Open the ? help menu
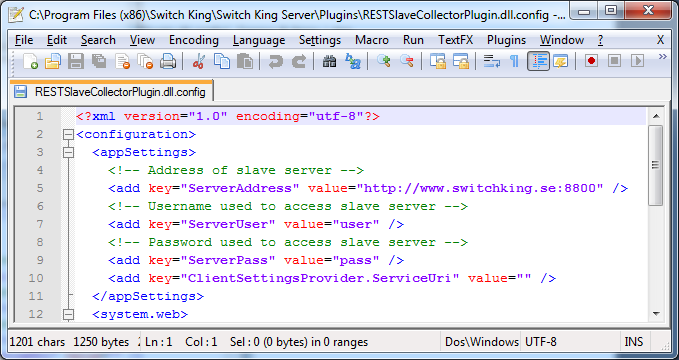The height and width of the screenshot is (360, 679). click(x=600, y=40)
